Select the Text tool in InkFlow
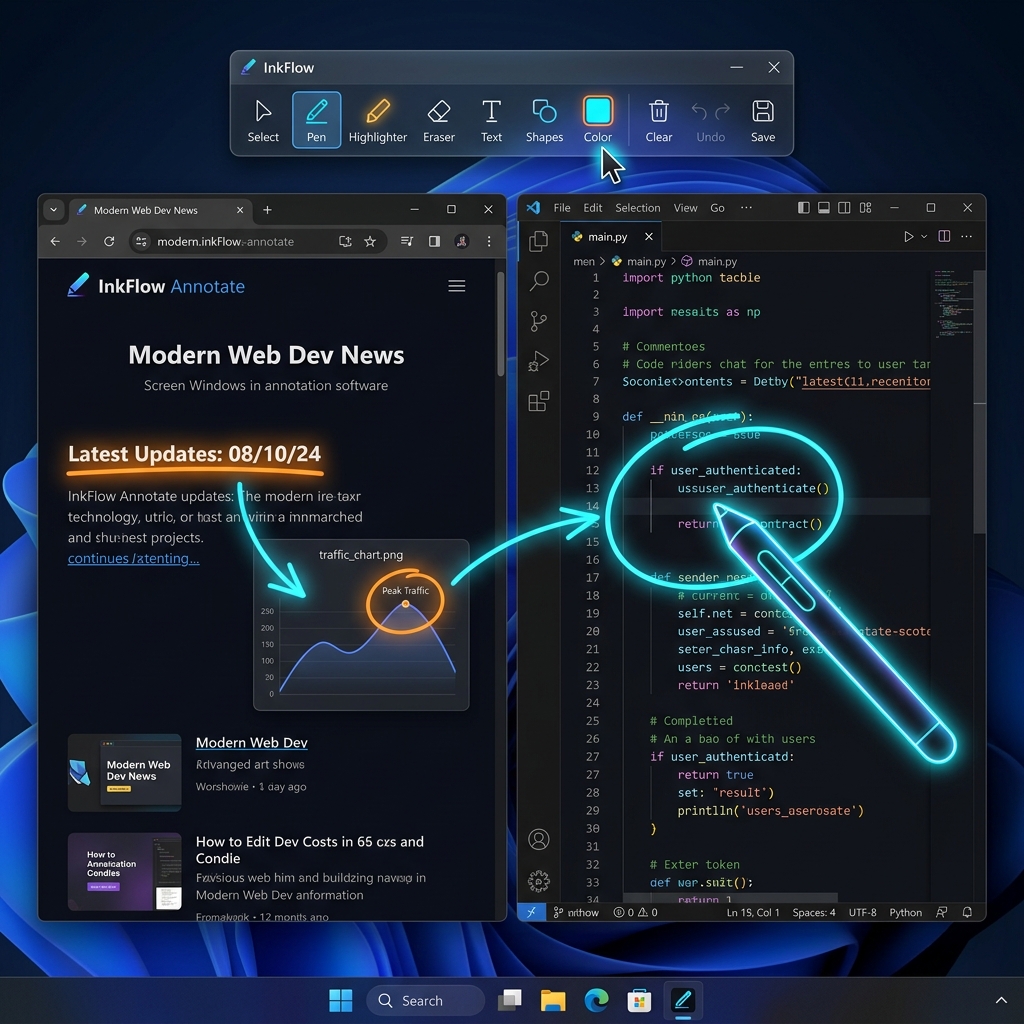 tap(491, 121)
